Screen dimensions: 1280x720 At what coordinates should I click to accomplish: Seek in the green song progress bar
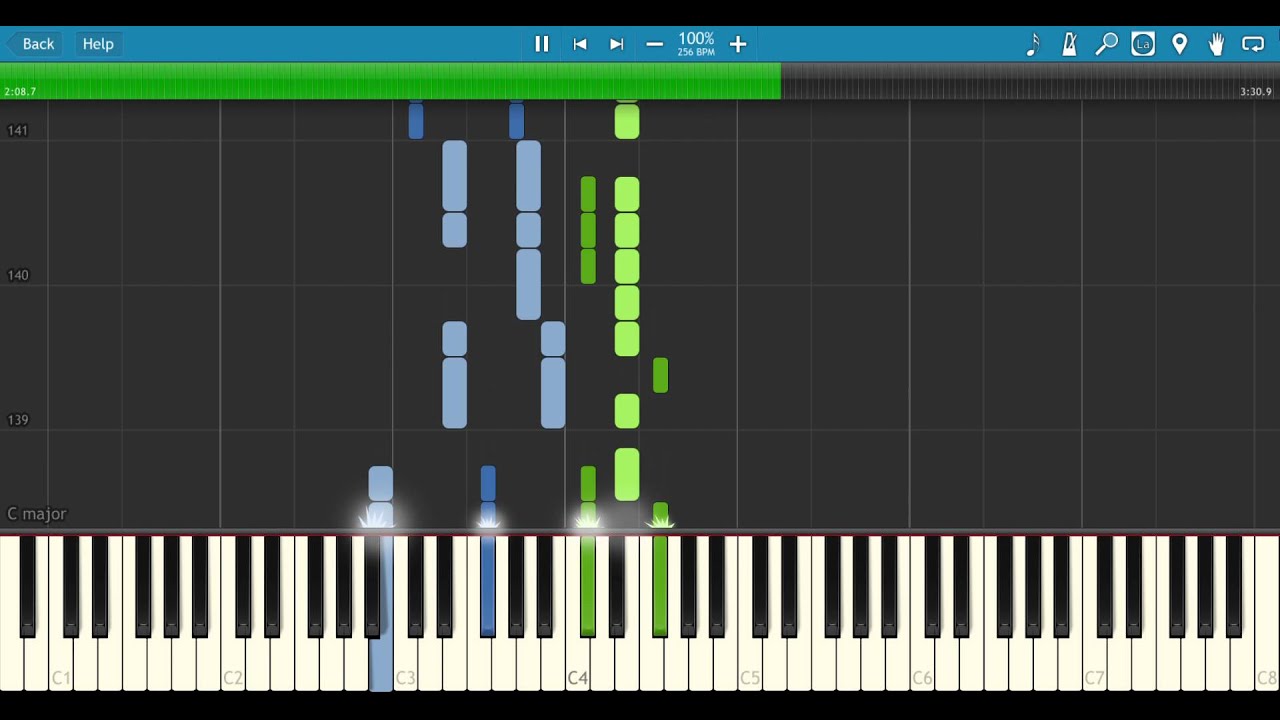(x=390, y=80)
